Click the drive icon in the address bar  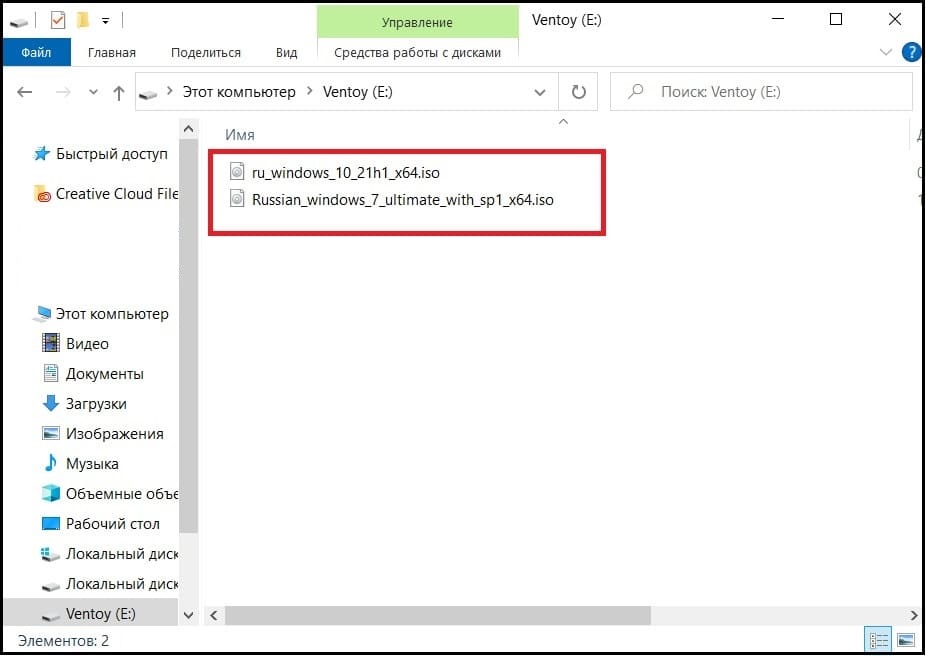tap(148, 93)
